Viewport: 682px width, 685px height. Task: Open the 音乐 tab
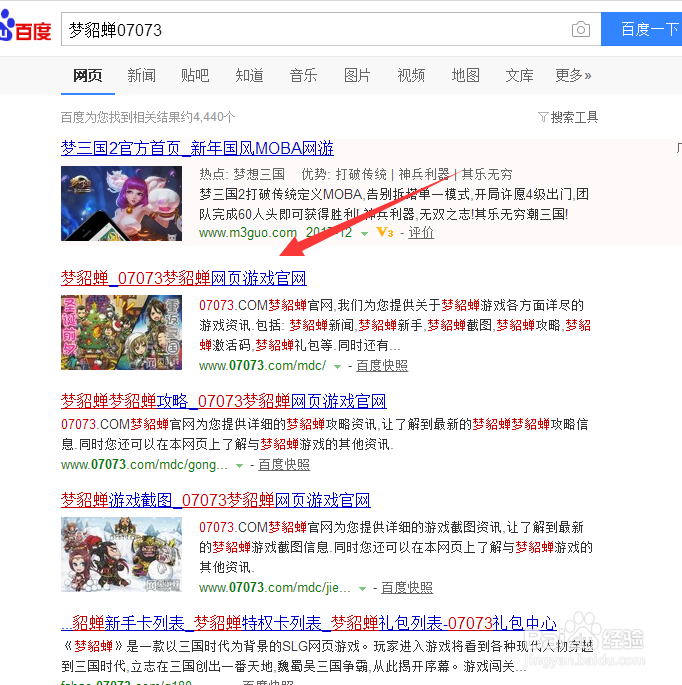pyautogui.click(x=303, y=76)
